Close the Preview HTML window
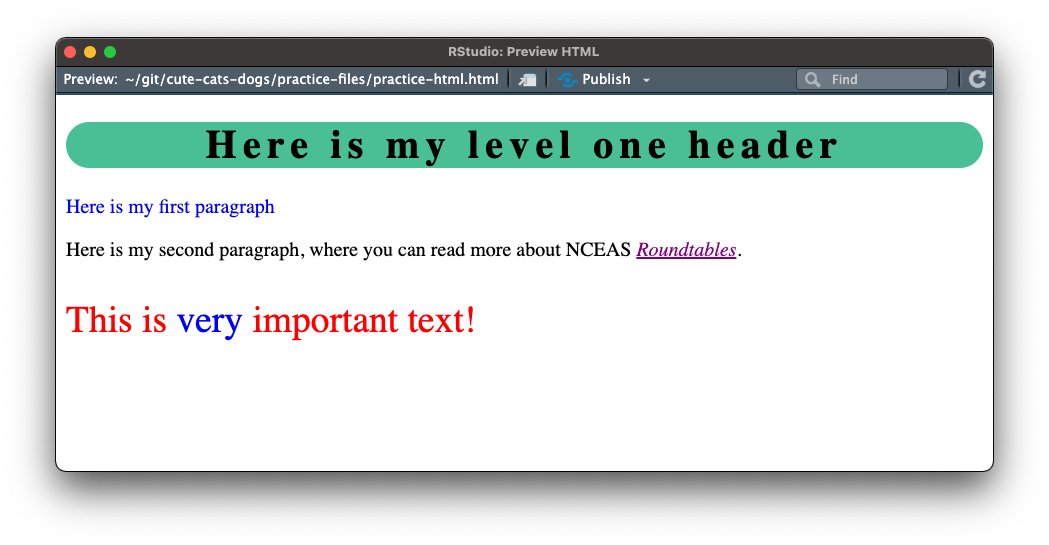This screenshot has height=545, width=1049. [70, 52]
